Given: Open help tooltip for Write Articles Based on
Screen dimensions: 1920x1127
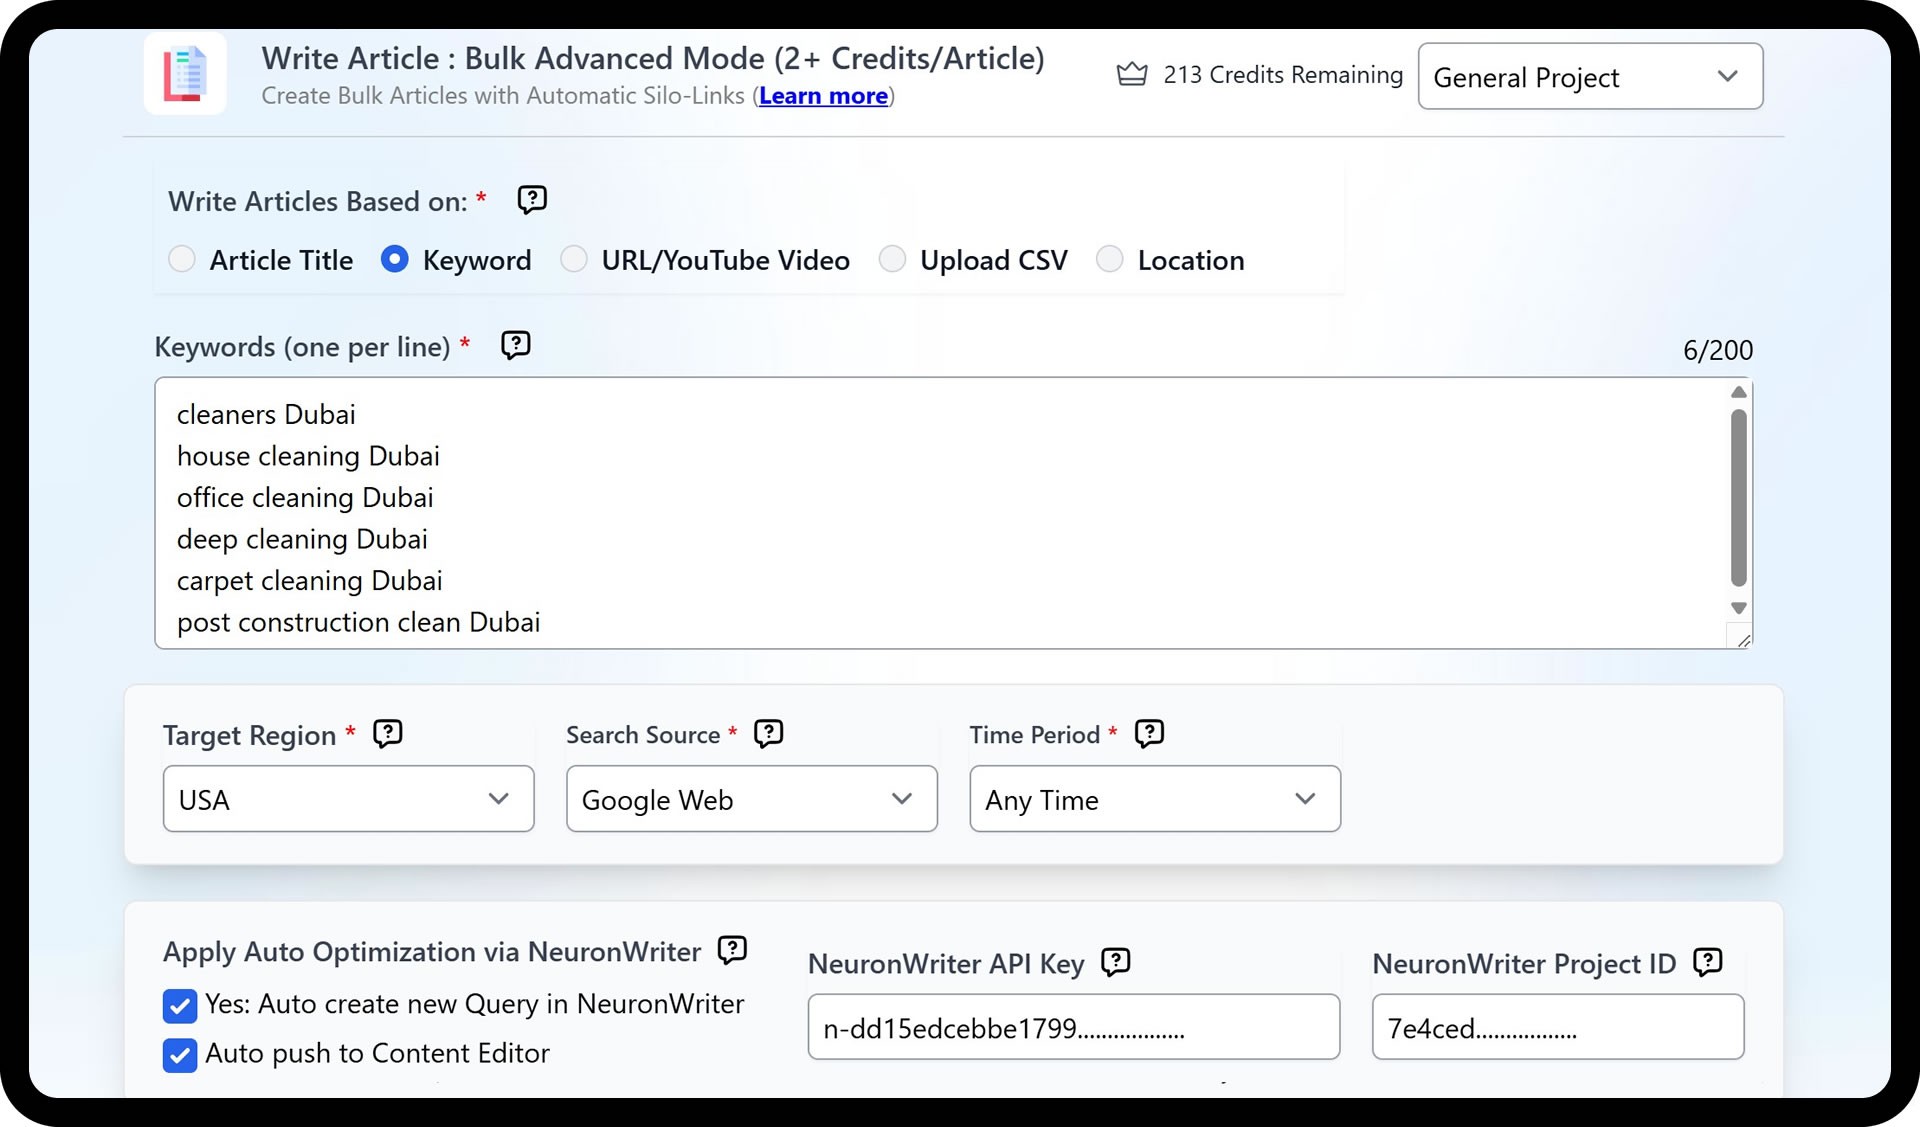Looking at the screenshot, I should point(532,200).
